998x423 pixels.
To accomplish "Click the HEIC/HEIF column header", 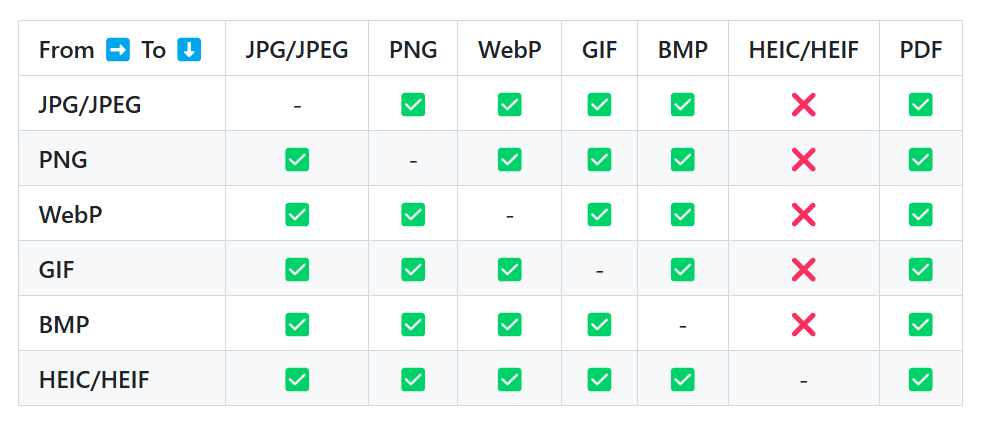I will [803, 50].
